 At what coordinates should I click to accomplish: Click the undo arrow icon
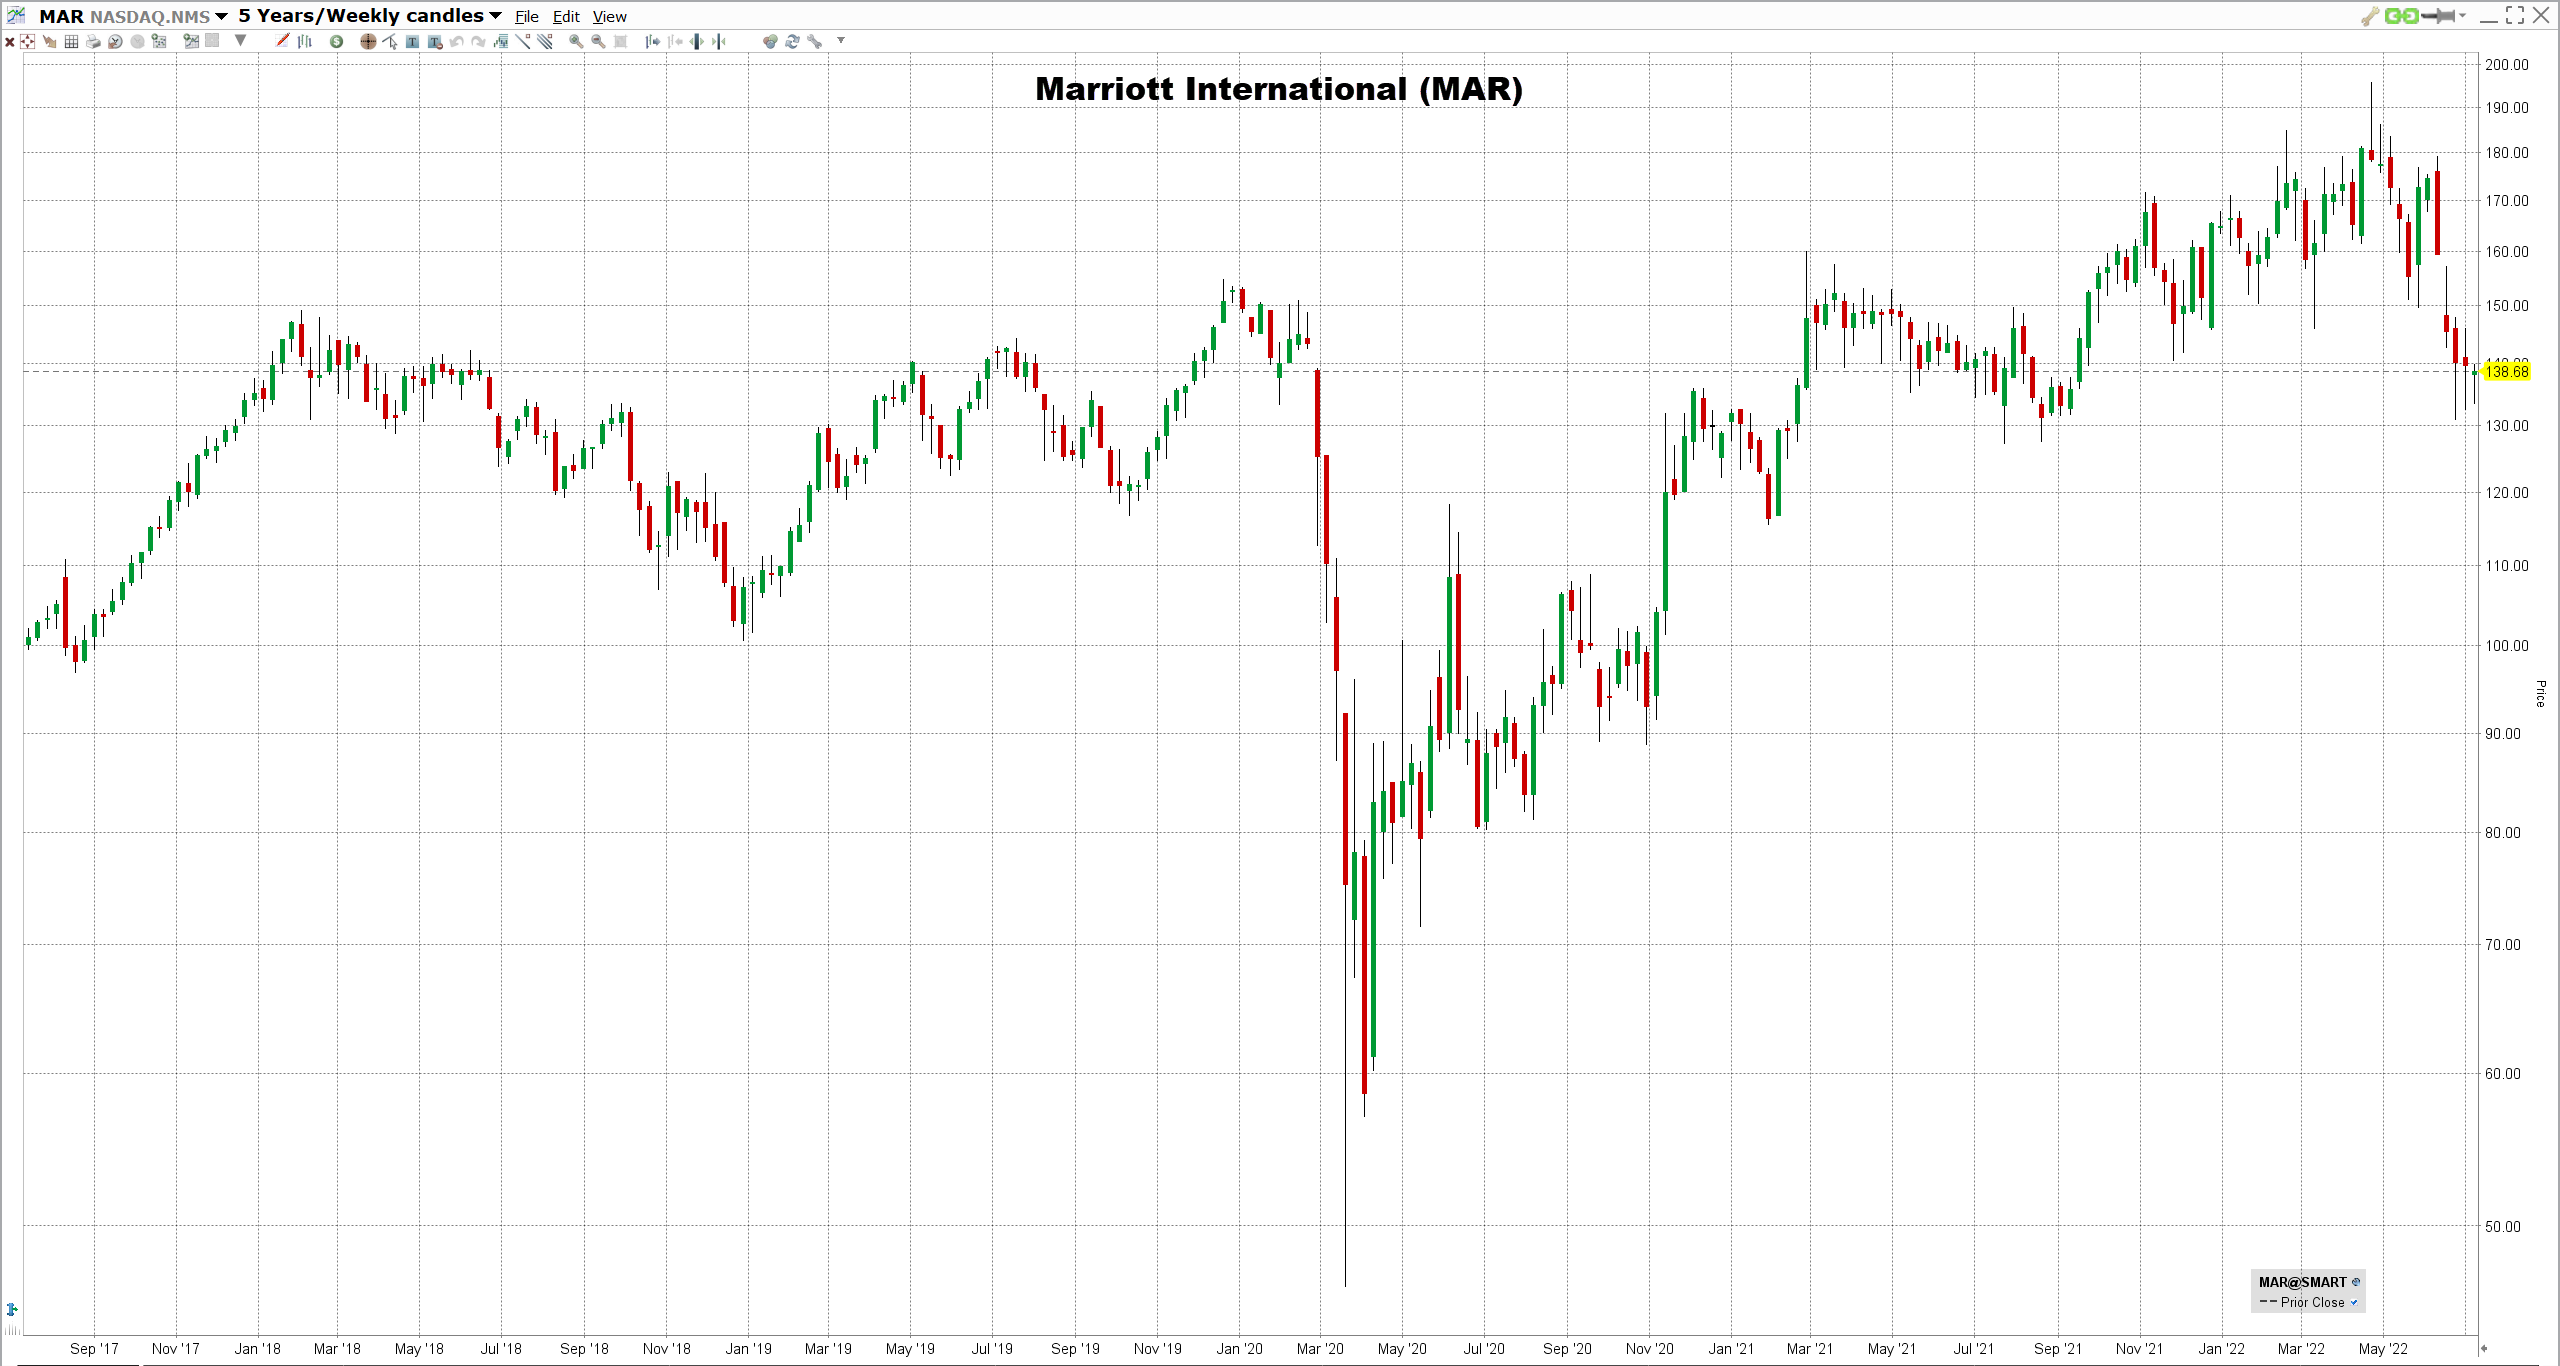point(457,41)
